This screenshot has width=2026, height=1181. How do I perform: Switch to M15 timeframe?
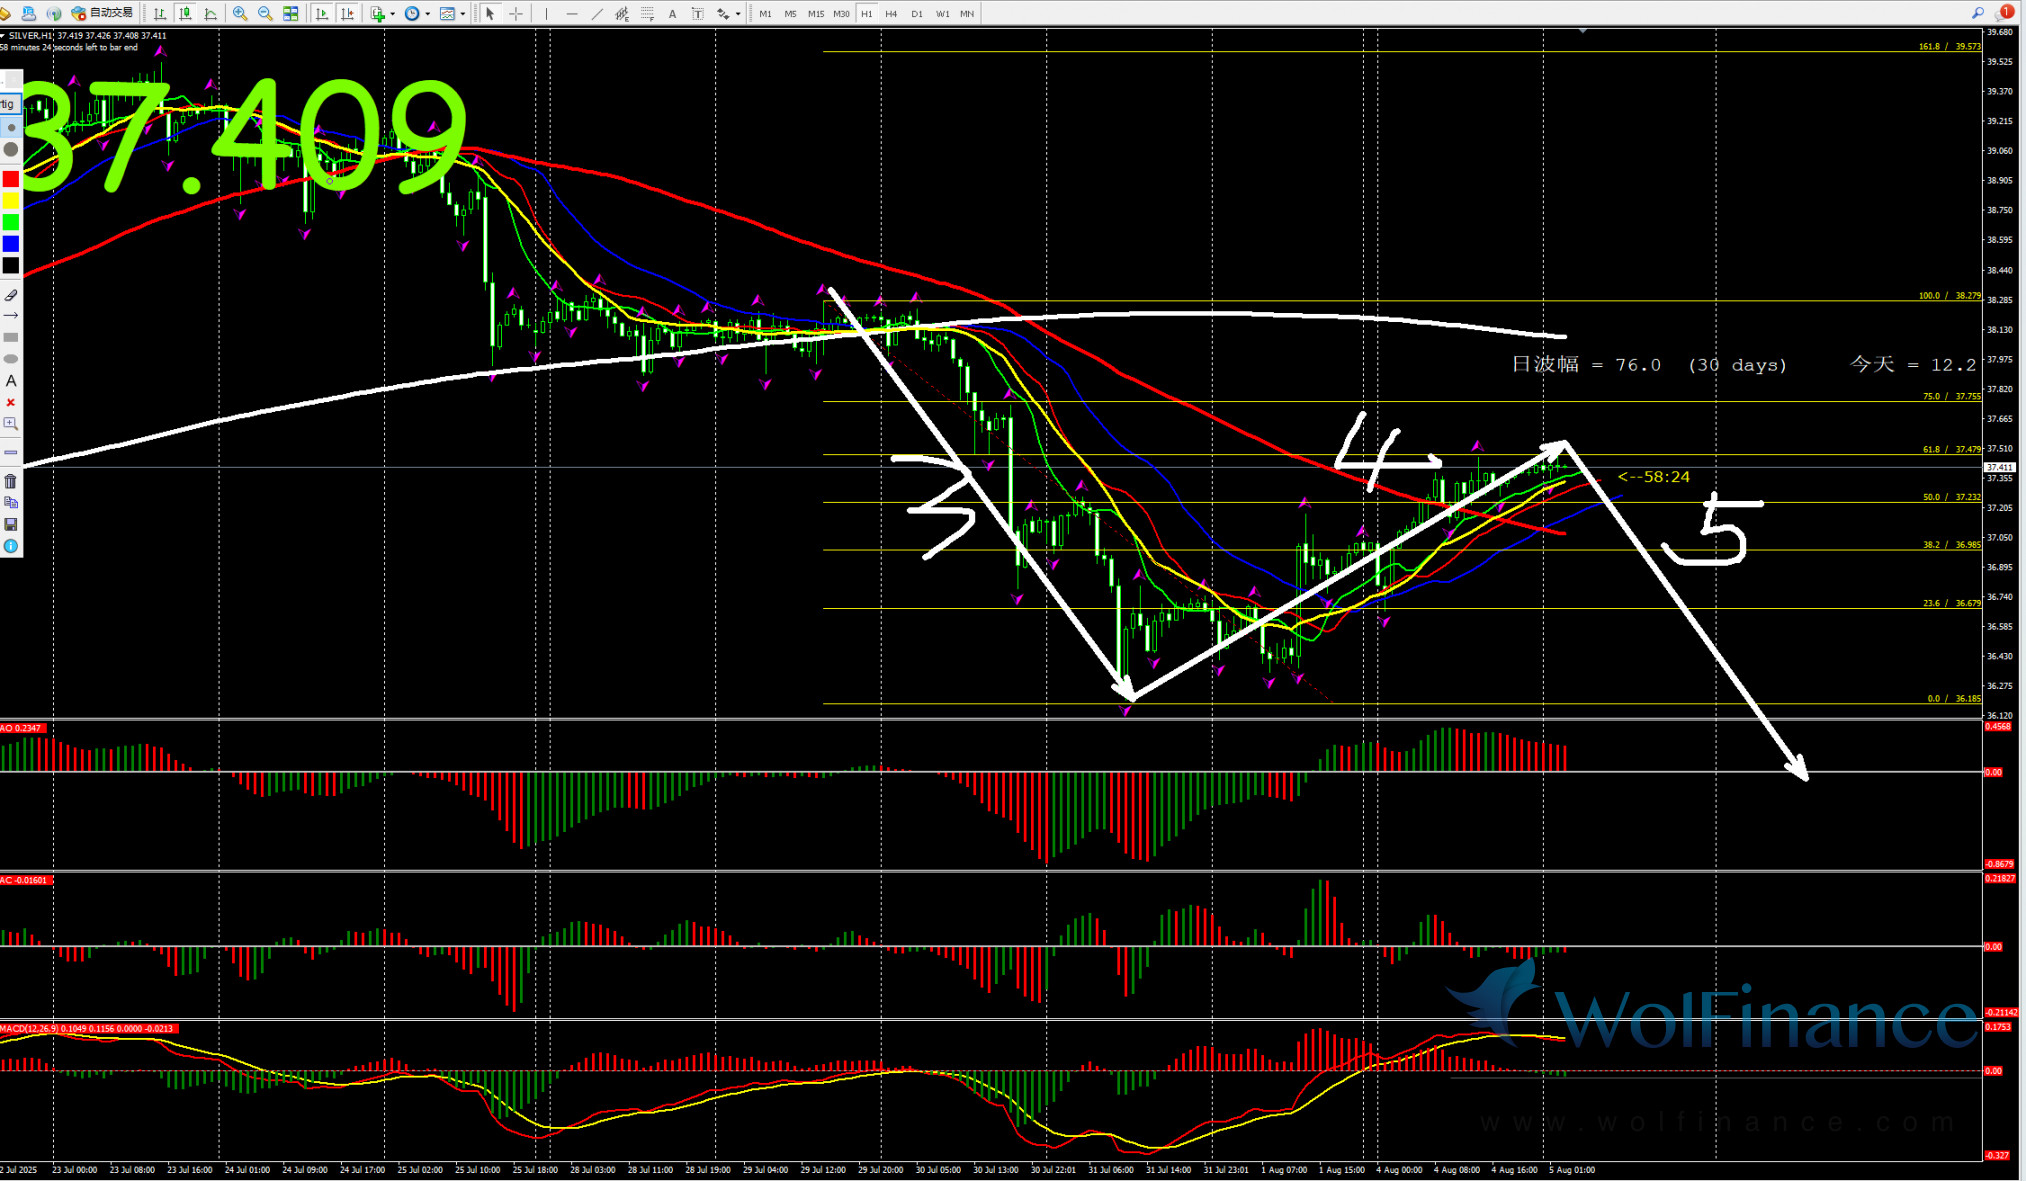(x=816, y=14)
